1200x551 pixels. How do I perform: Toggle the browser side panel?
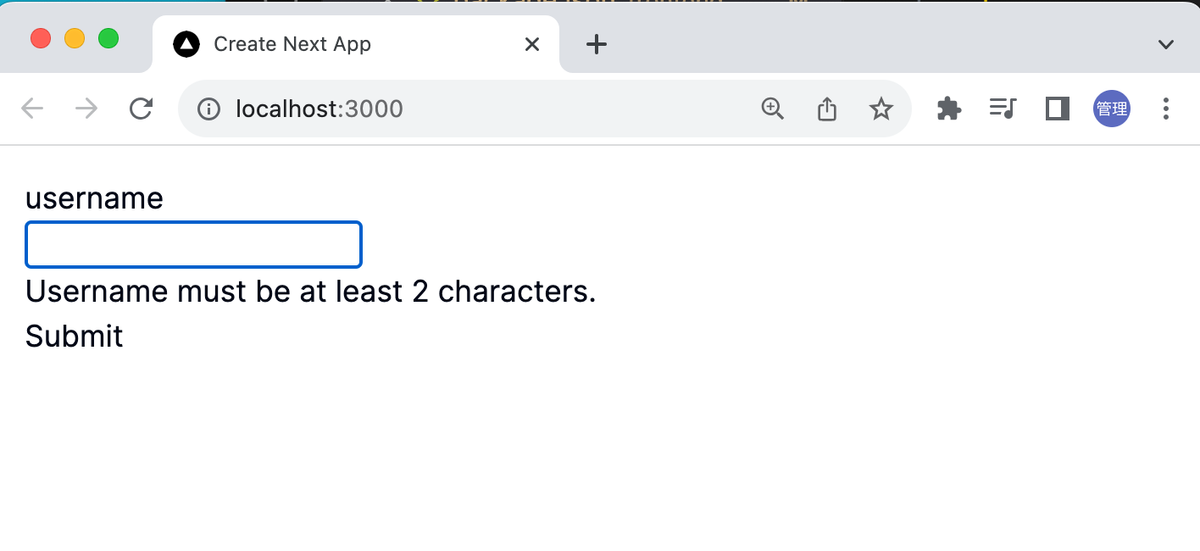pyautogui.click(x=1057, y=109)
